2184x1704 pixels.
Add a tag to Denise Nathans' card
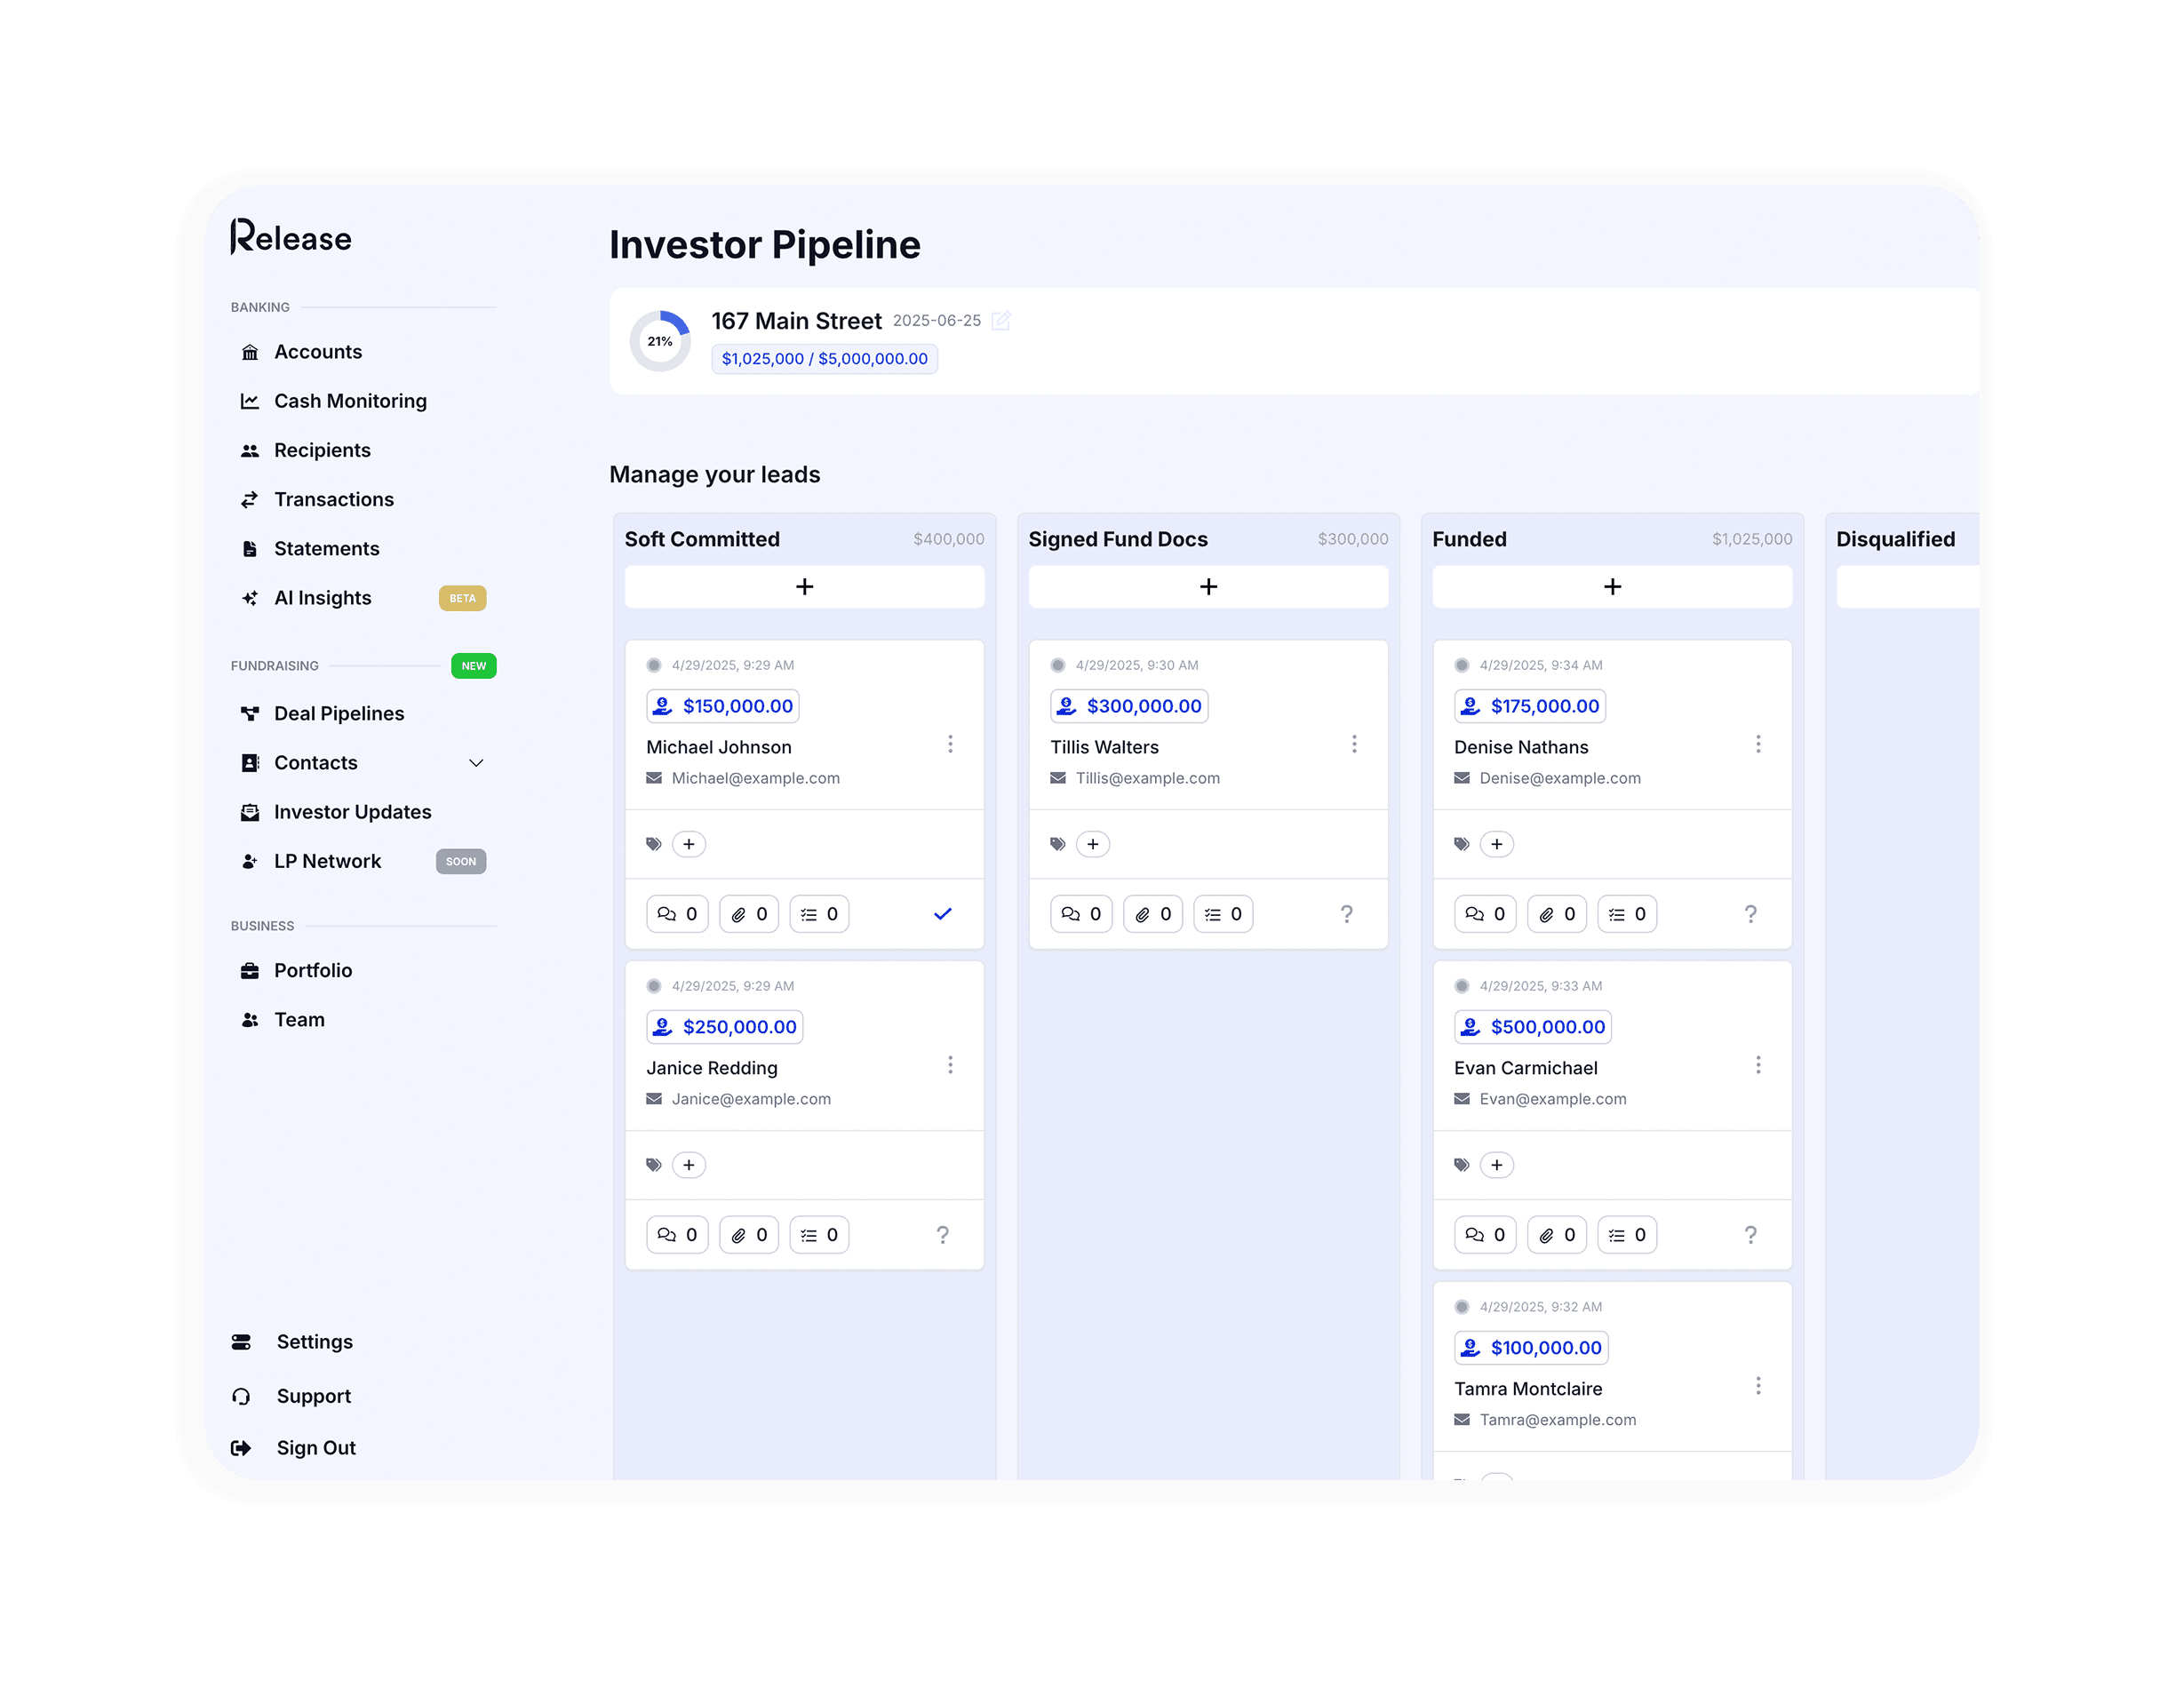pos(1496,844)
